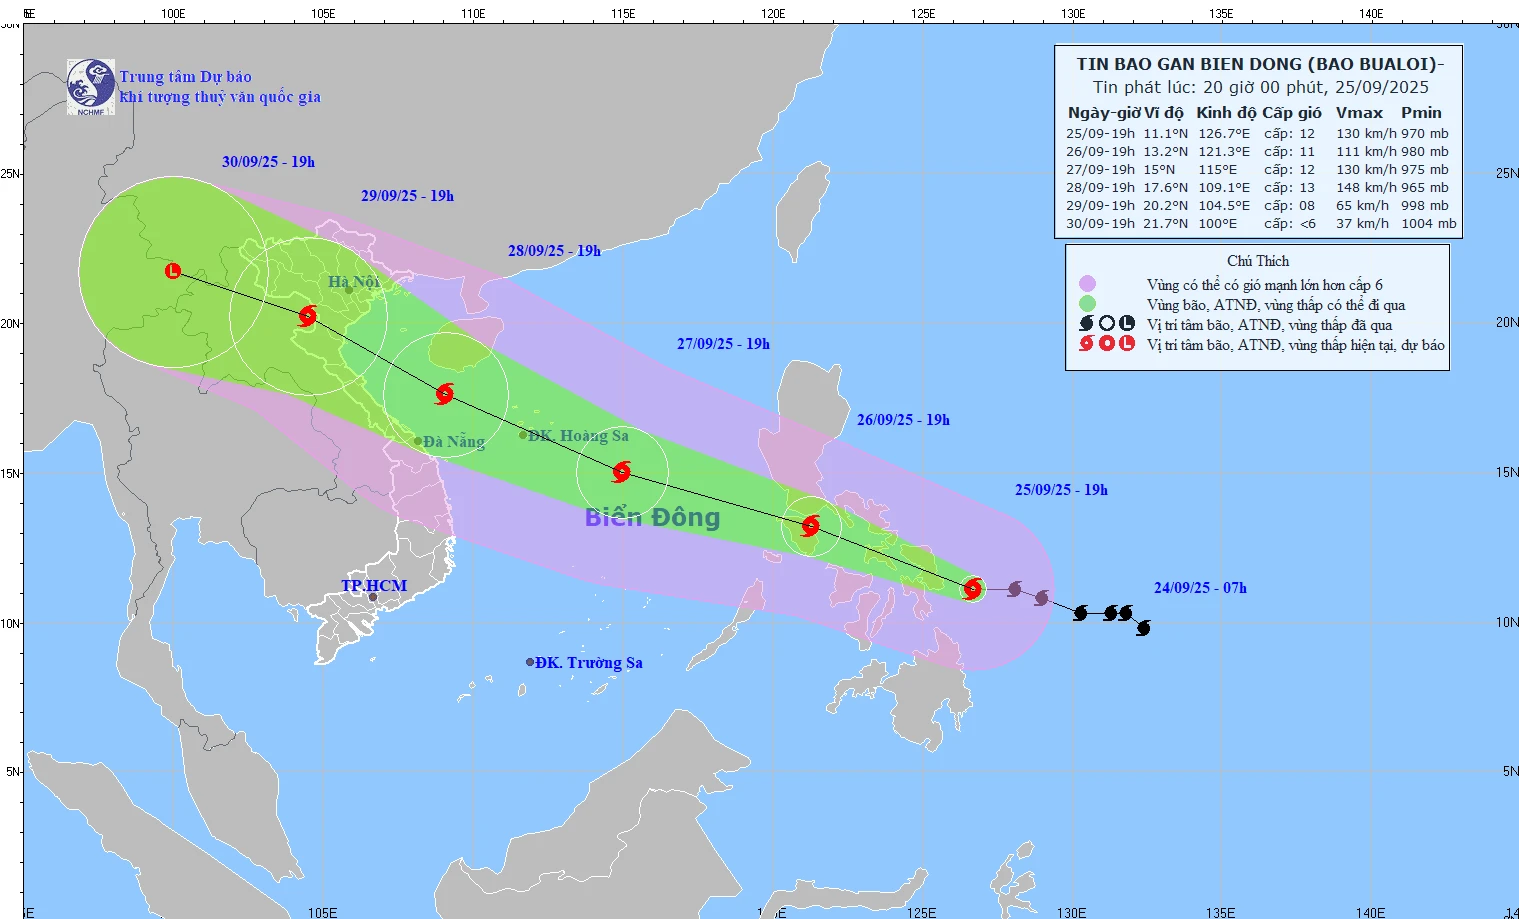Click the 26/09/25 - 19h forecast date label

(903, 420)
